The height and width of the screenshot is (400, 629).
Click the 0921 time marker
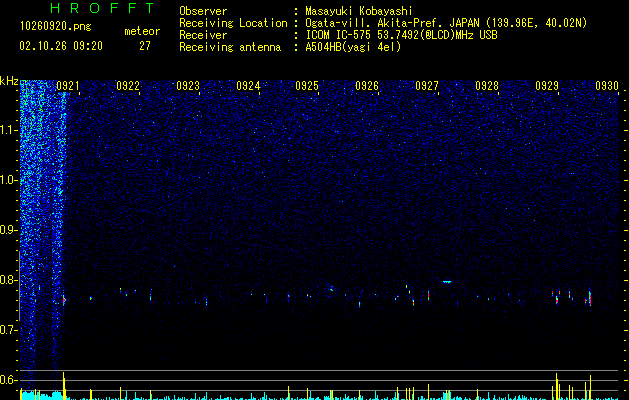point(68,86)
